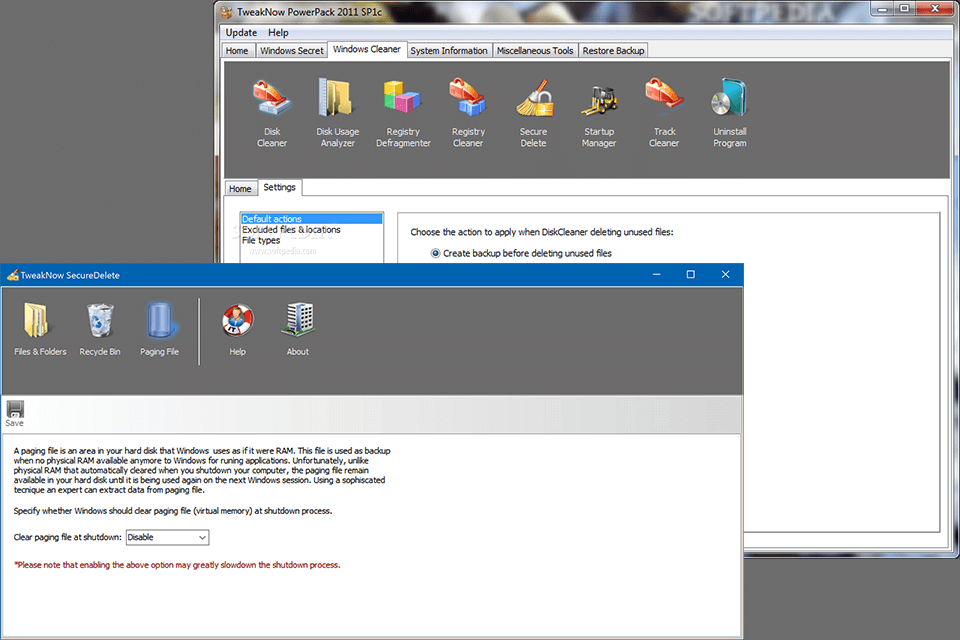
Task: Select Default actions in settings list
Action: click(311, 219)
